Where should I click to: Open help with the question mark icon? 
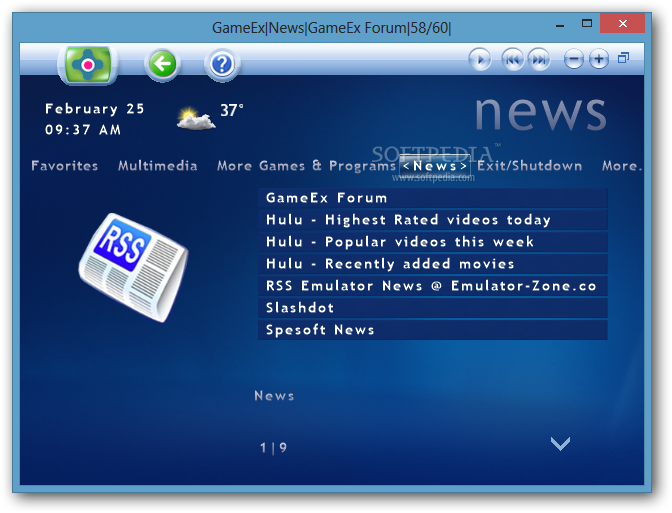point(222,65)
